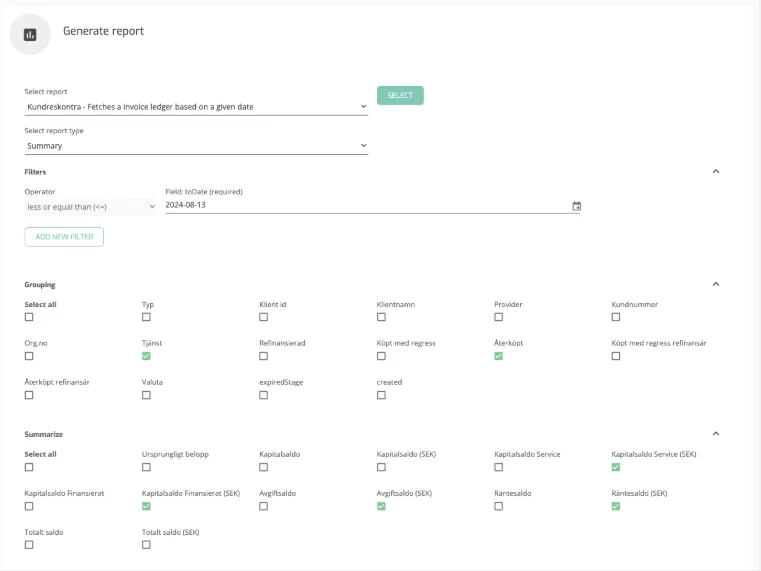Image resolution: width=761 pixels, height=571 pixels.
Task: Collapse the Summarize section
Action: pos(716,433)
